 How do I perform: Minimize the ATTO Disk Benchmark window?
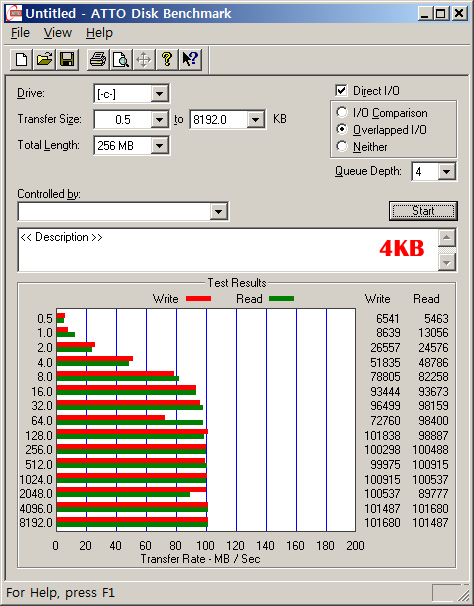(x=425, y=14)
